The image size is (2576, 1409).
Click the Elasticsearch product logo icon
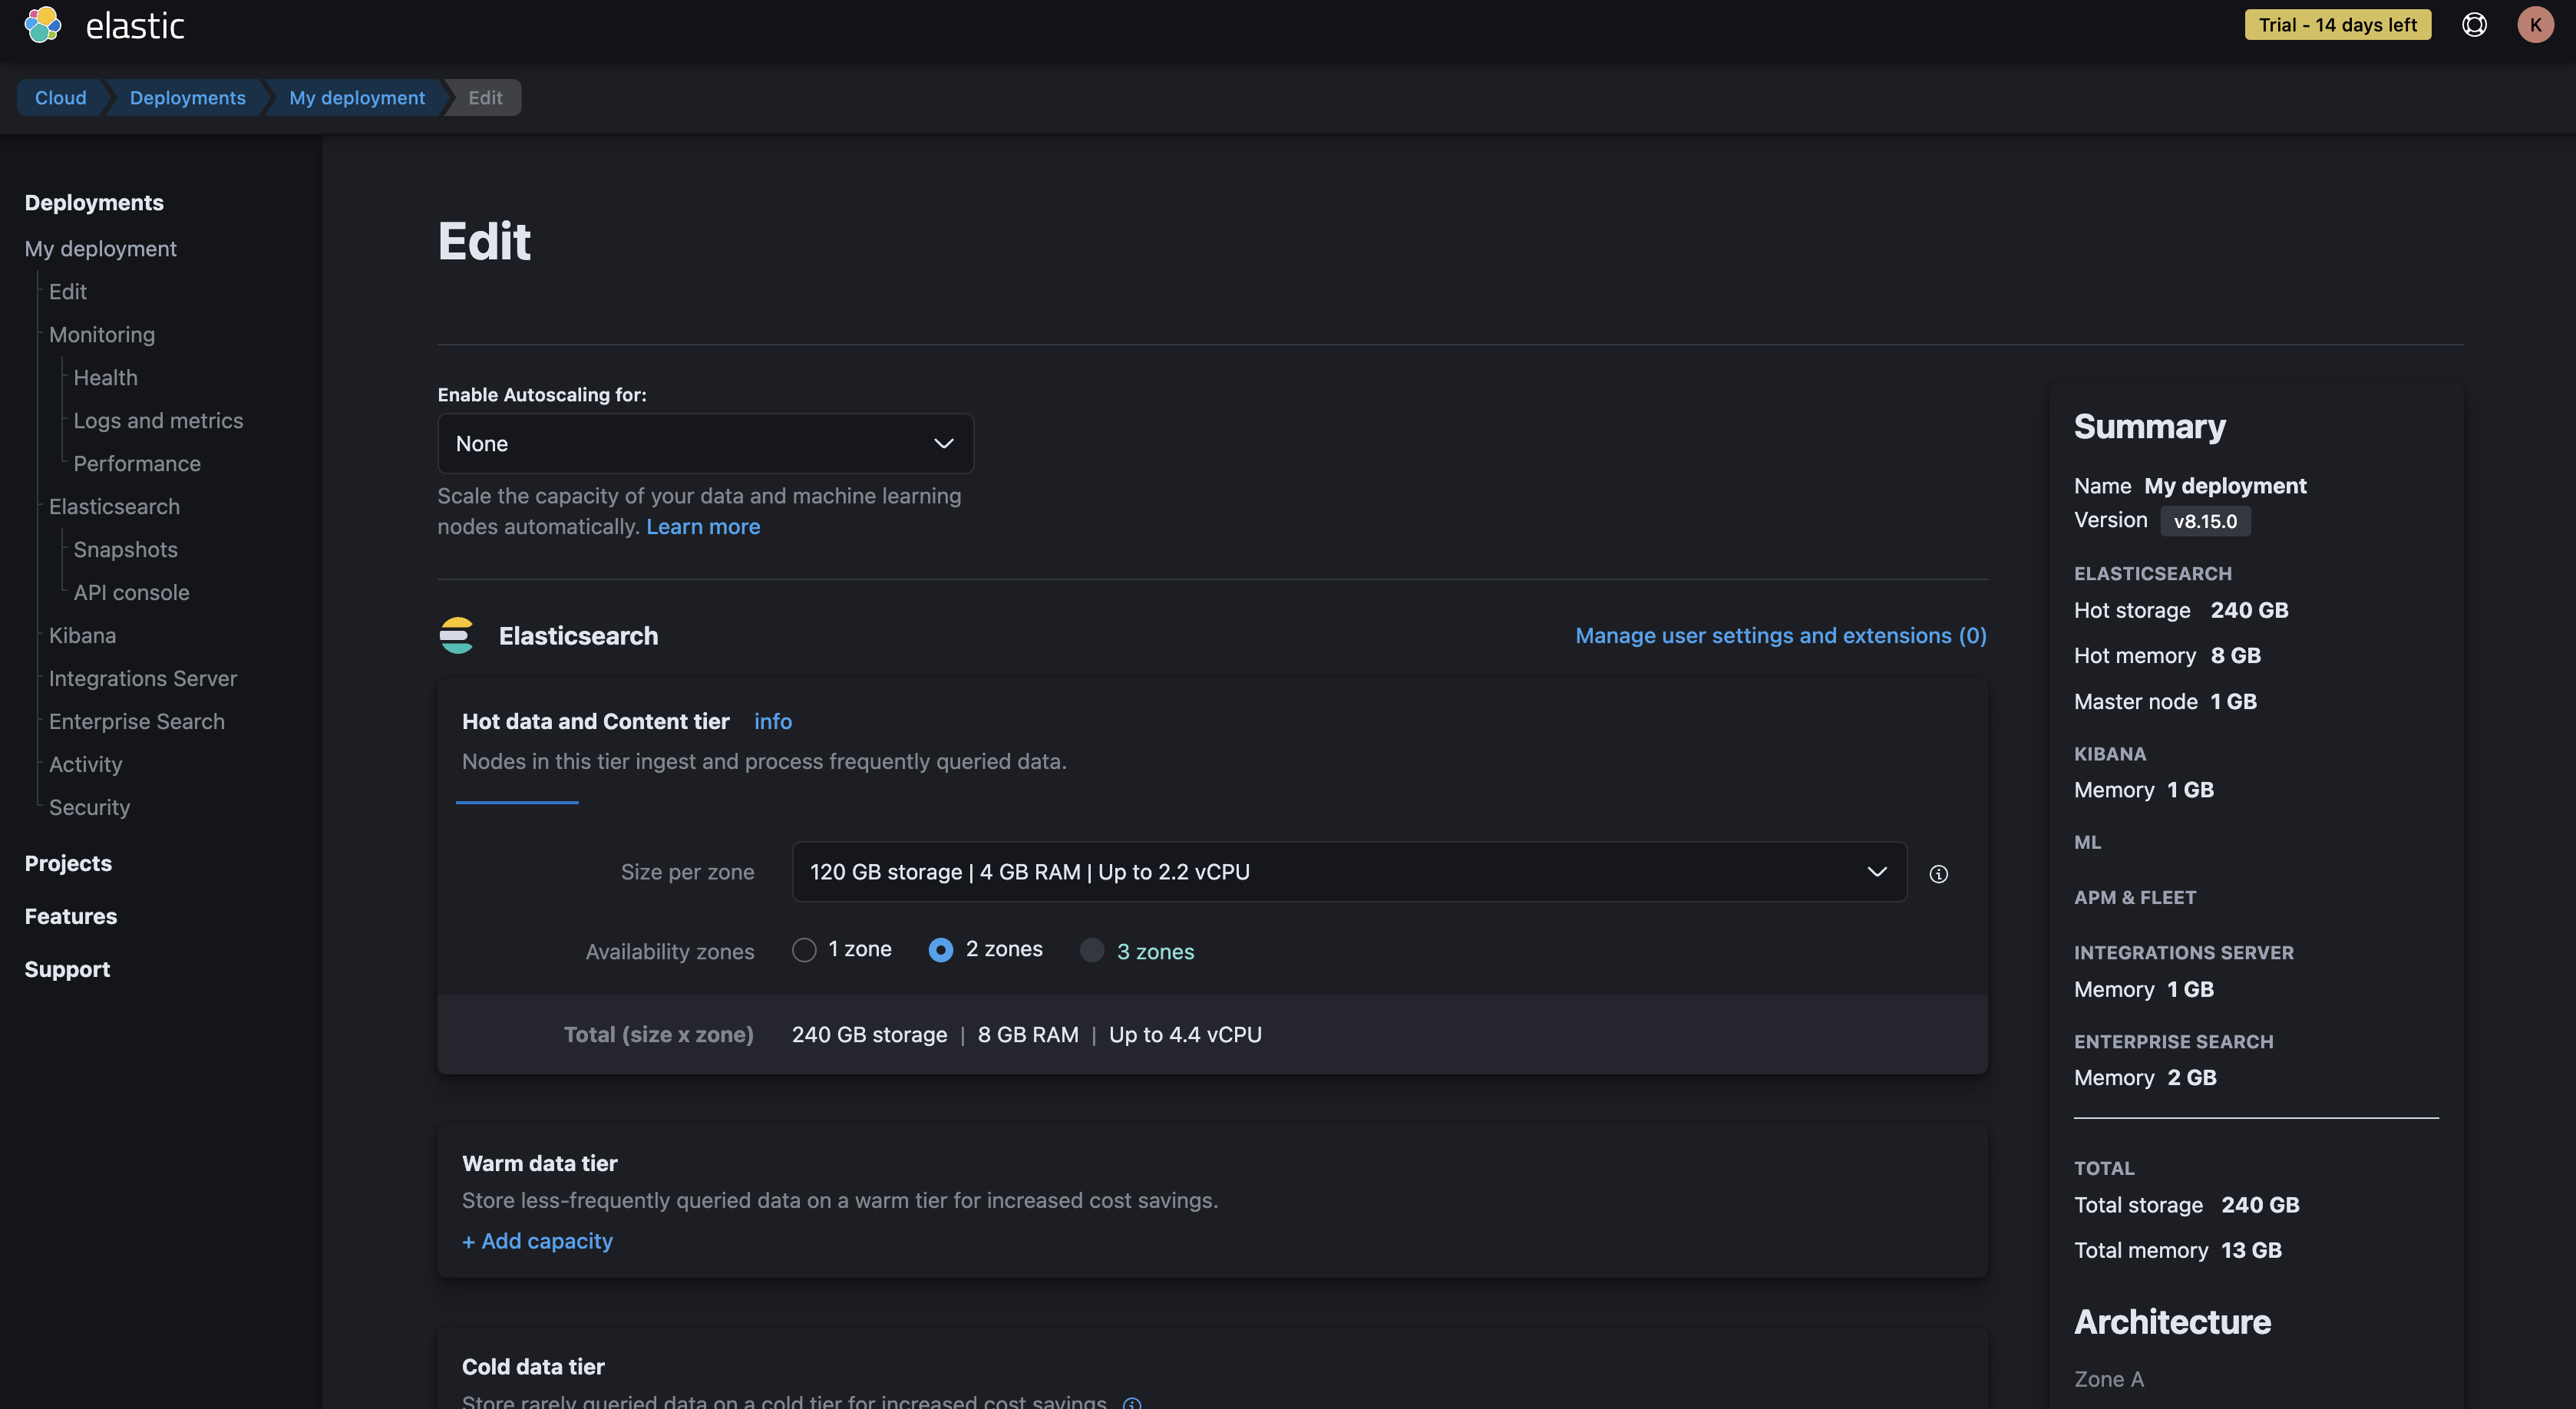(x=456, y=635)
